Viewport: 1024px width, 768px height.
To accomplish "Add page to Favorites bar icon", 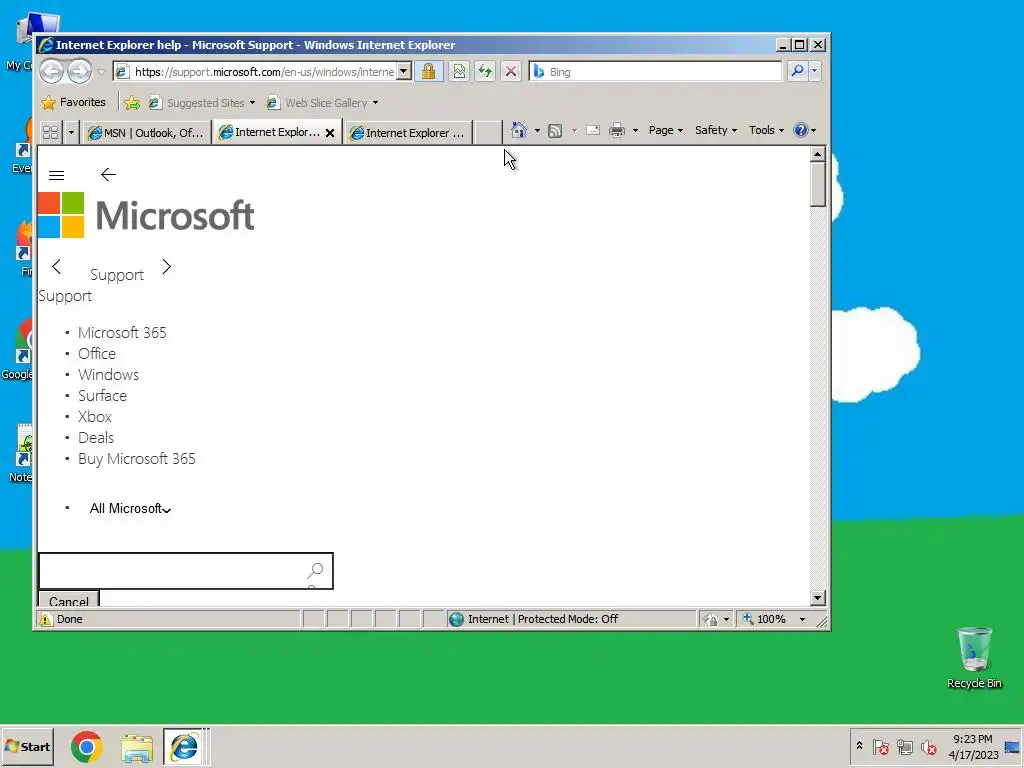I will pos(132,103).
